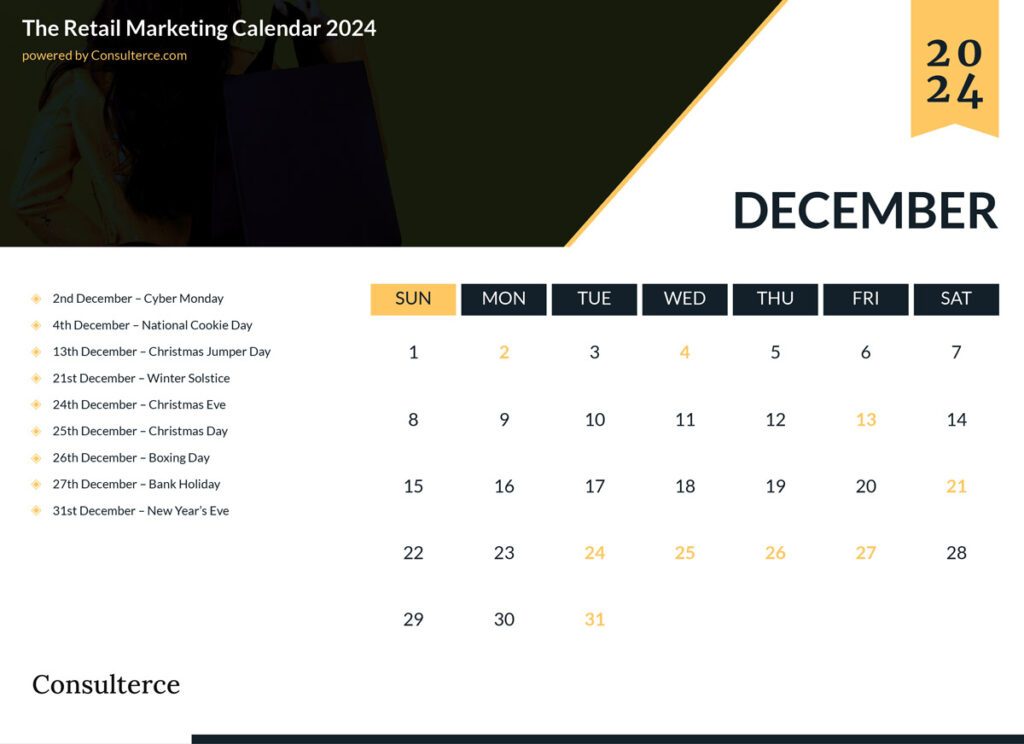Select December 1 on the calendar
This screenshot has width=1024, height=744.
(413, 352)
